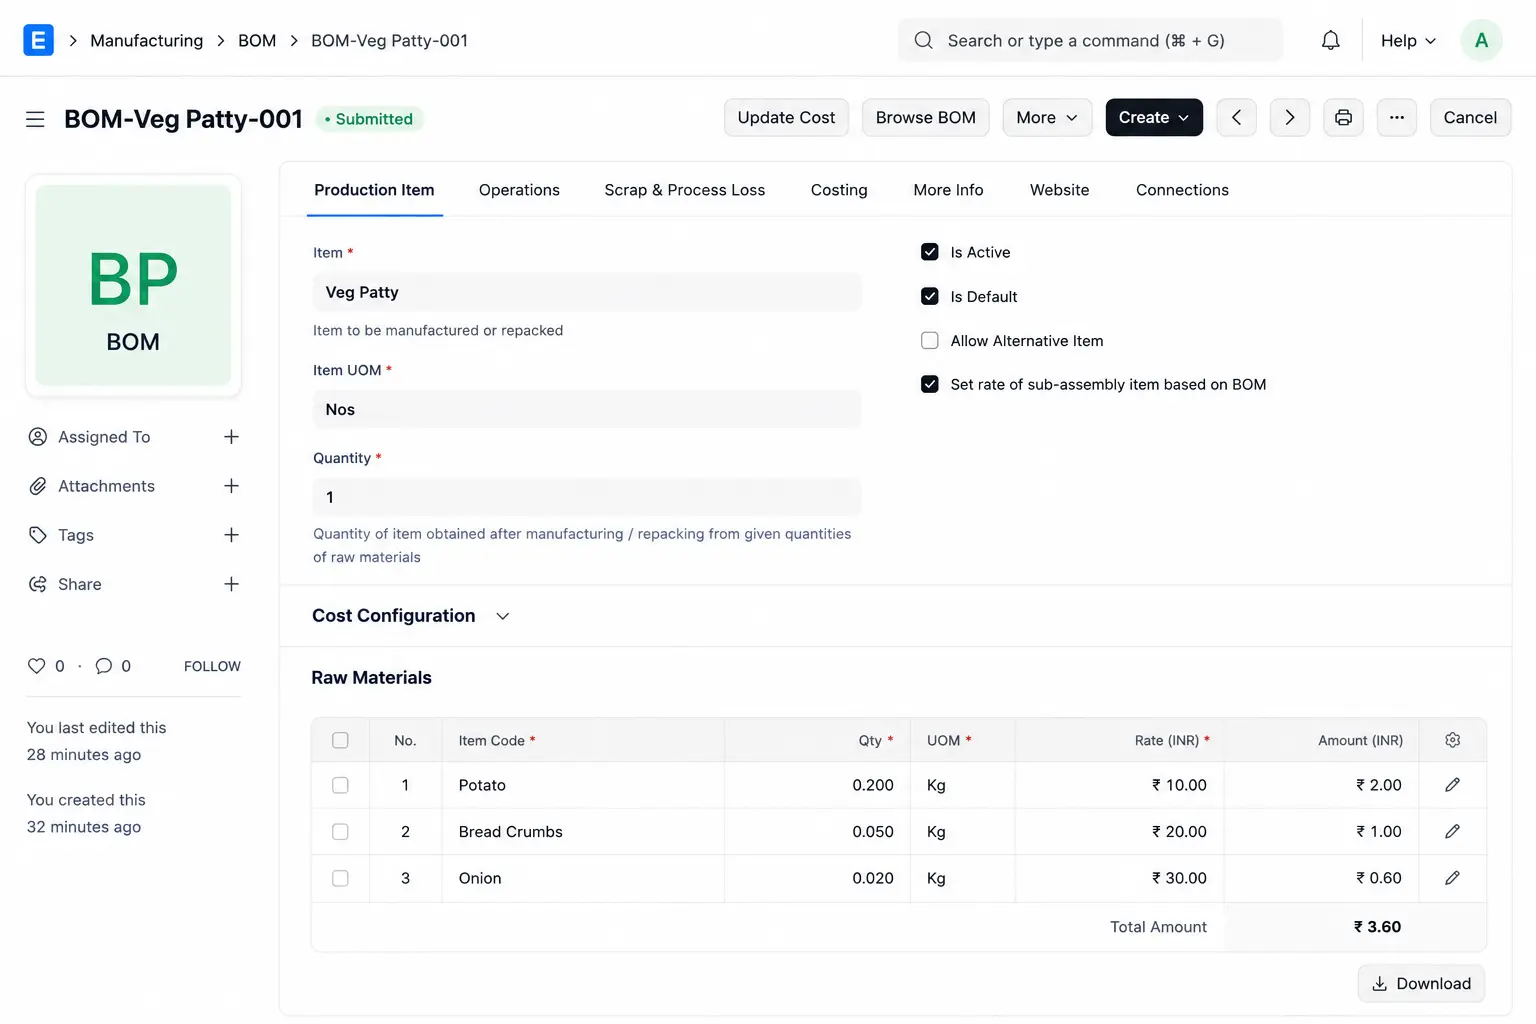Viewport: 1536px width, 1024px height.
Task: Like this document heart icon
Action: pos(37,666)
